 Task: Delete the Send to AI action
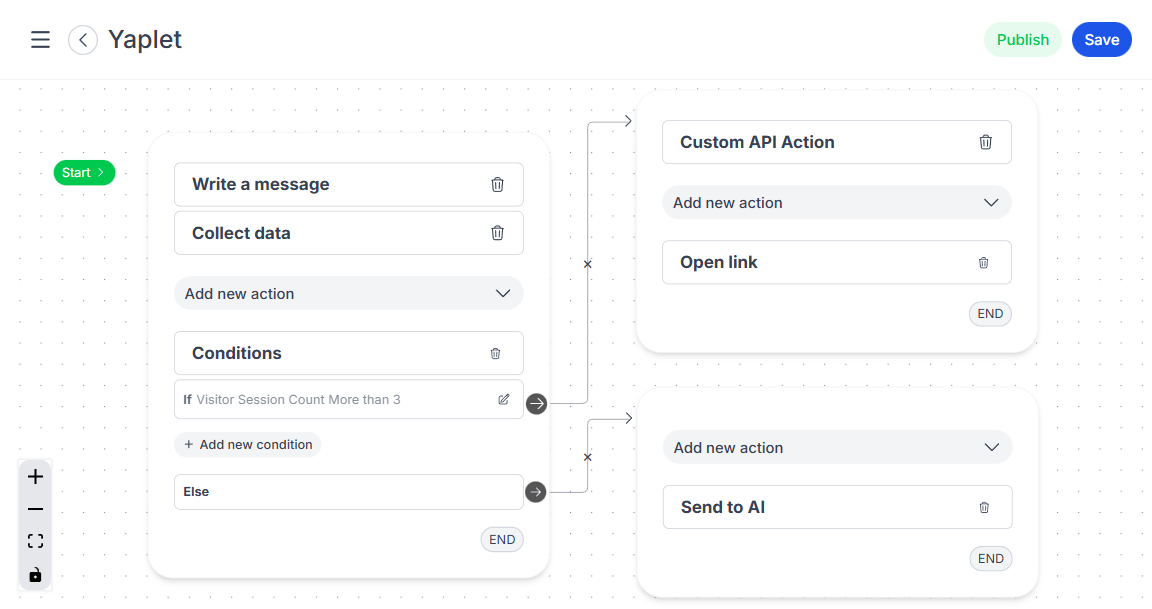(984, 507)
